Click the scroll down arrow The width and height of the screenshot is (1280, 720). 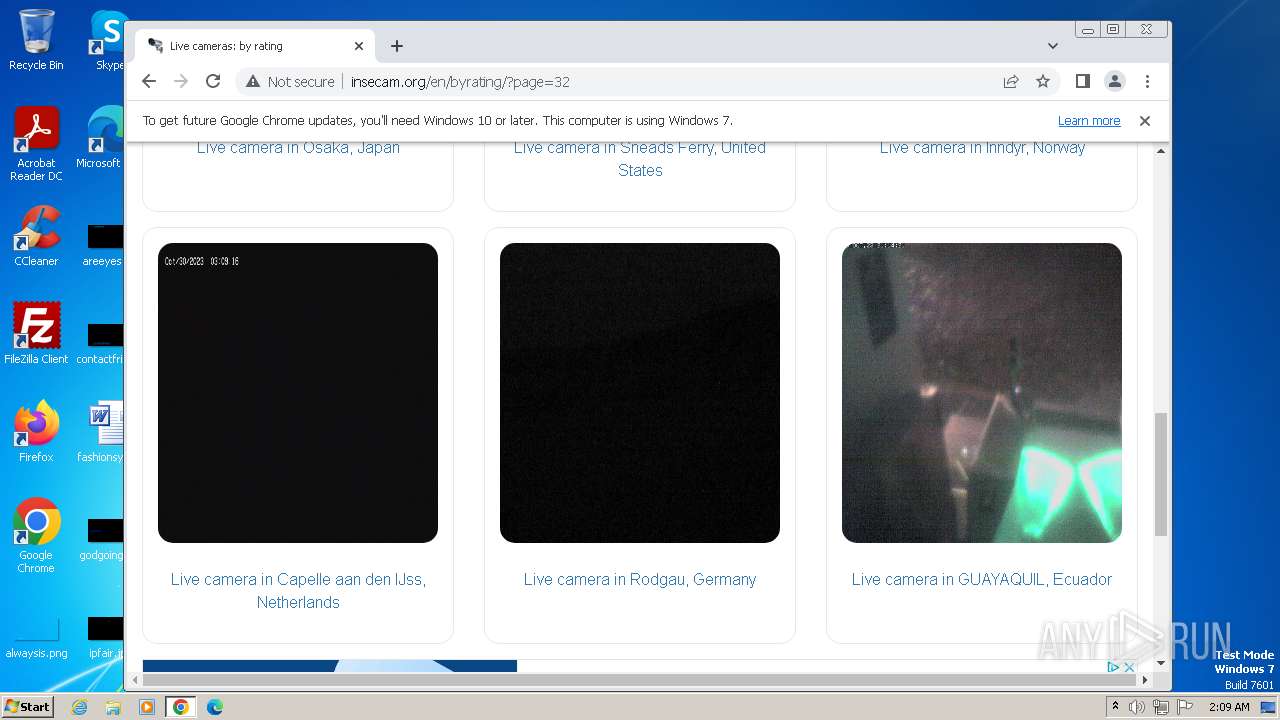[1161, 662]
